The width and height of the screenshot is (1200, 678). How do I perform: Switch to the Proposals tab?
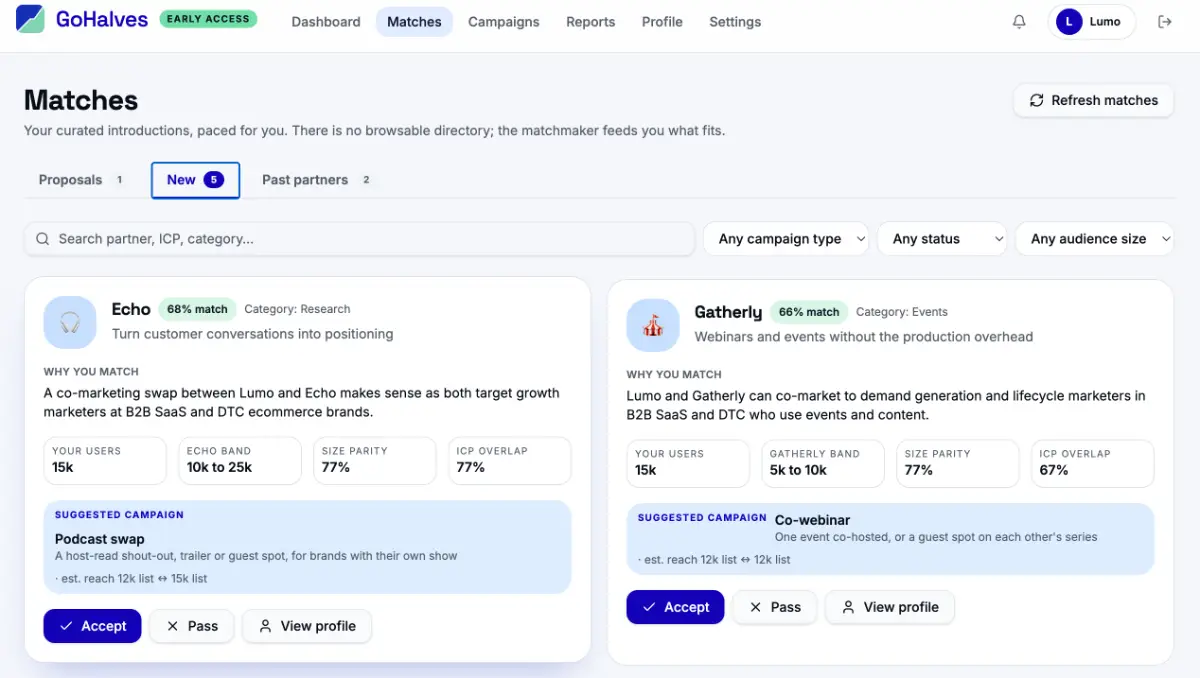tap(80, 180)
